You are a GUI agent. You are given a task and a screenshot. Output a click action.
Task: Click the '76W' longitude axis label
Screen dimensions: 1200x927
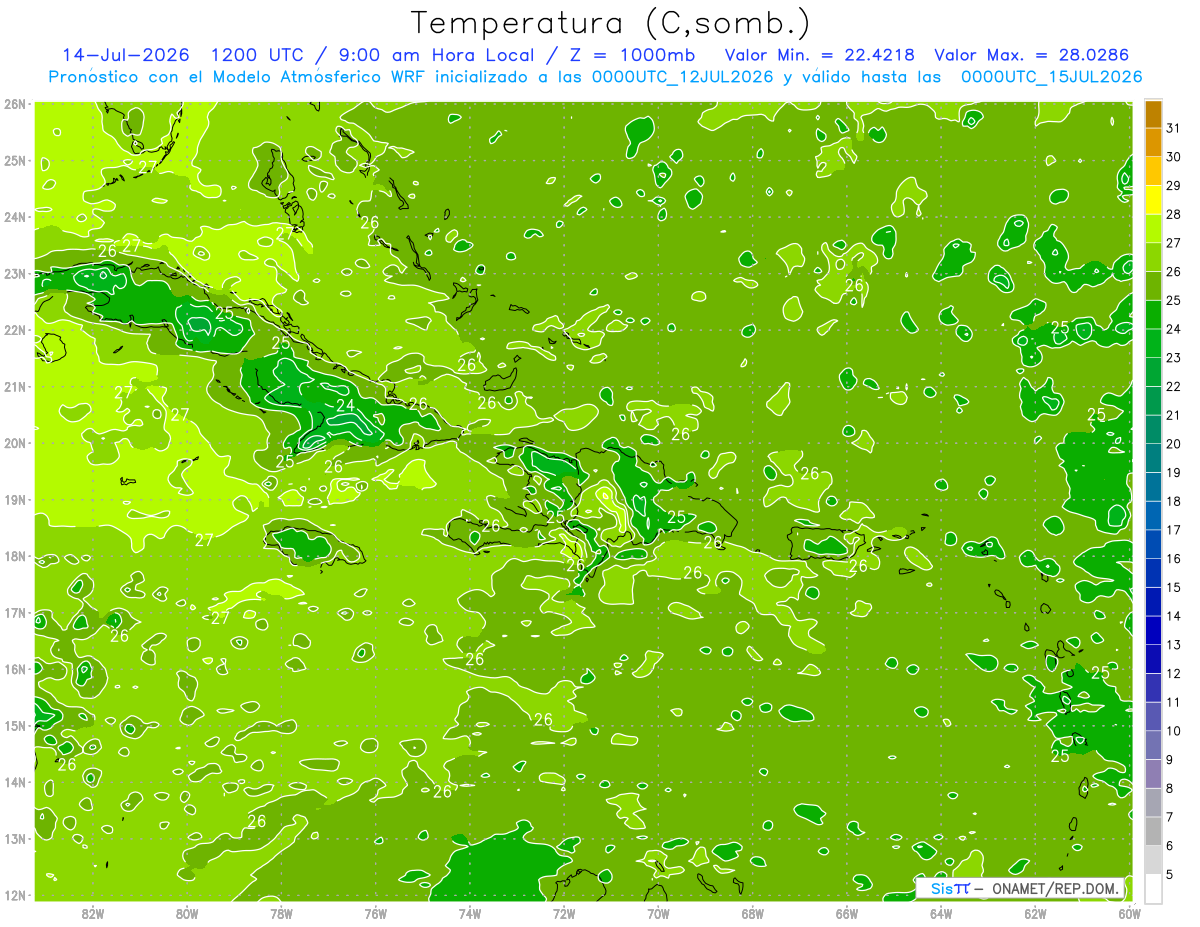pos(375,912)
